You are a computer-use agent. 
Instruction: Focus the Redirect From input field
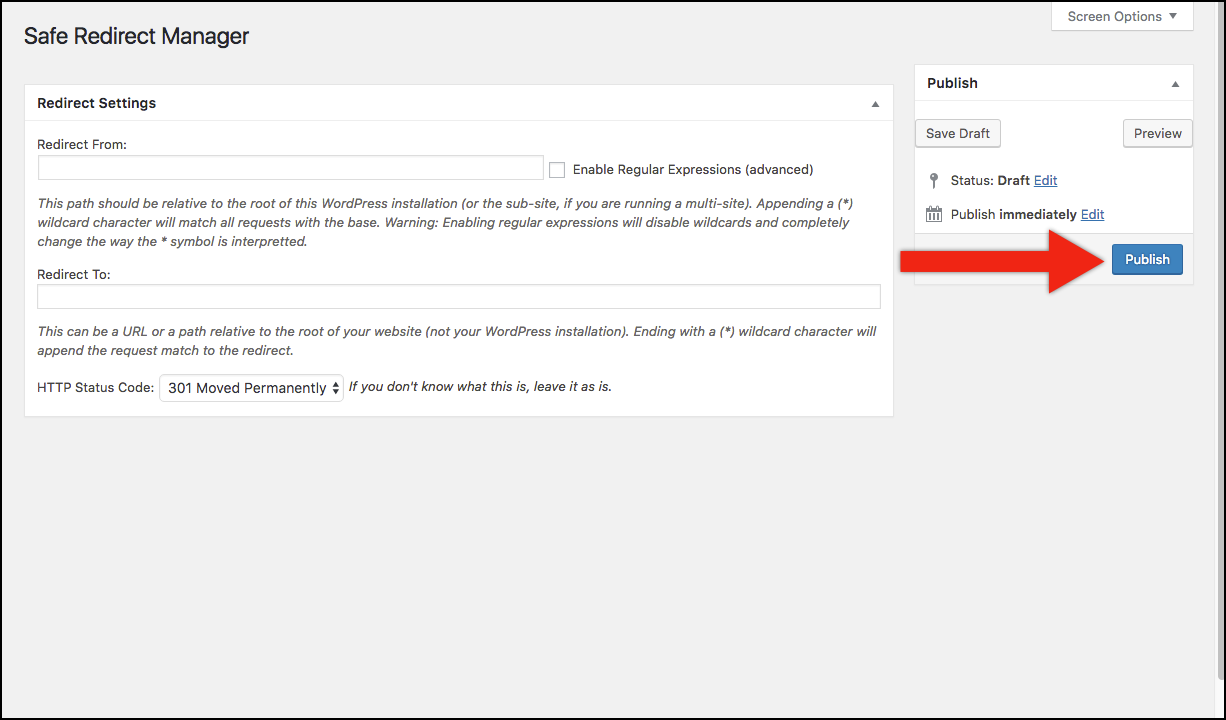pos(290,168)
